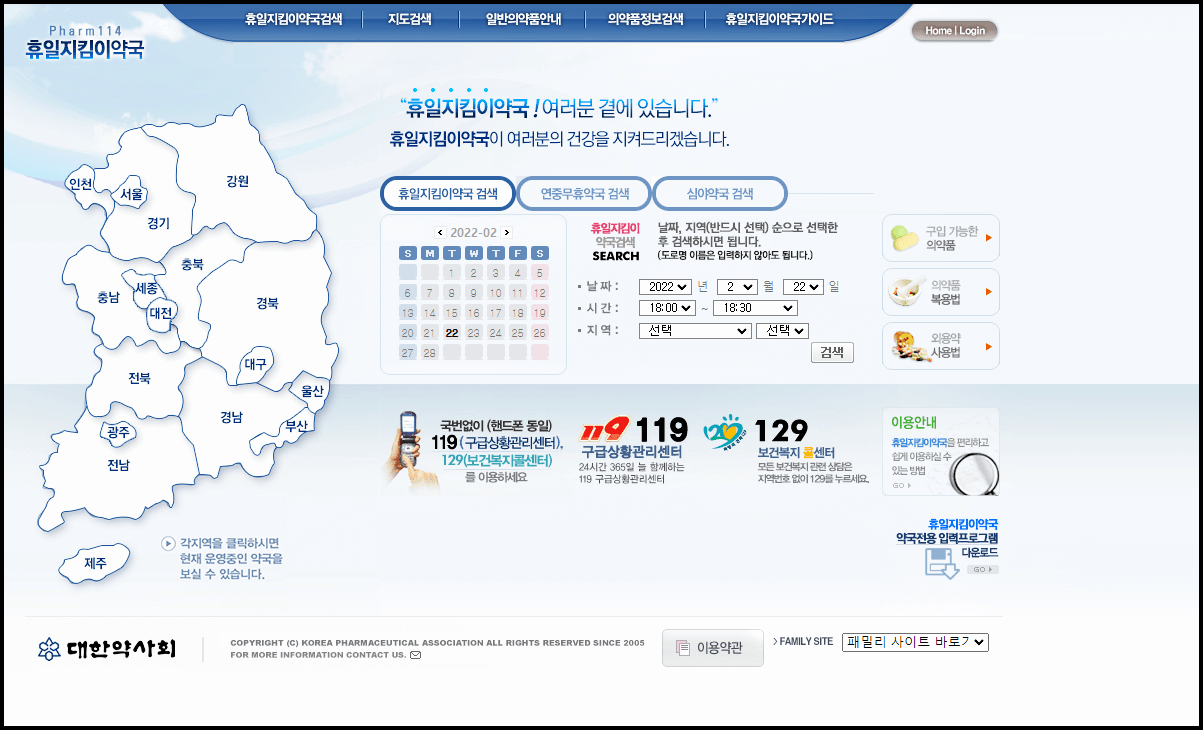Image resolution: width=1203 pixels, height=730 pixels.
Task: Open 일반의약품안내 top menu
Action: click(523, 19)
